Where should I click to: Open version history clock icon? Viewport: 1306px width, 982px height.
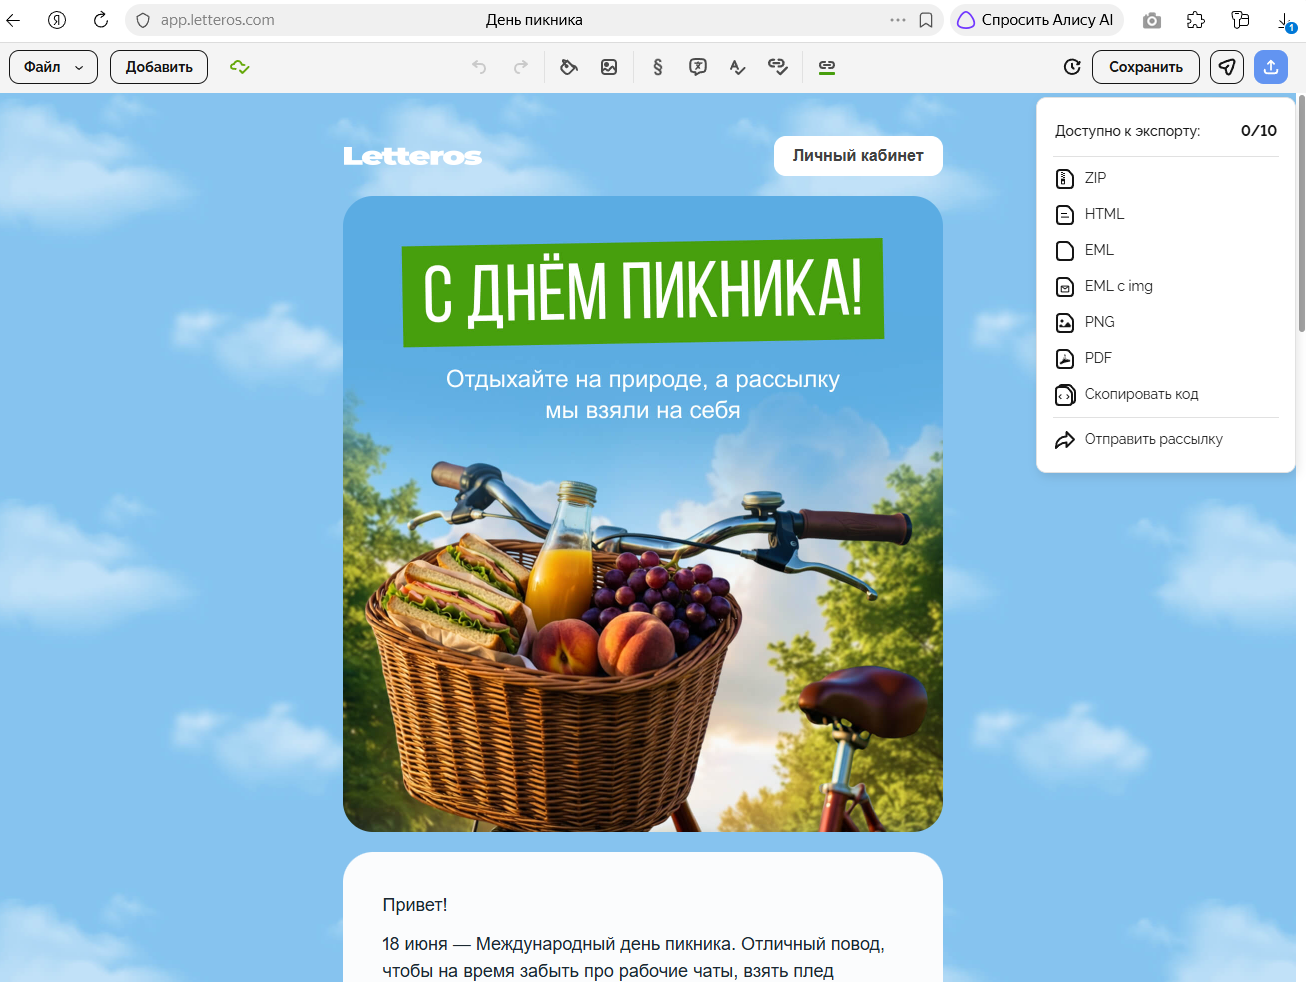click(1072, 67)
